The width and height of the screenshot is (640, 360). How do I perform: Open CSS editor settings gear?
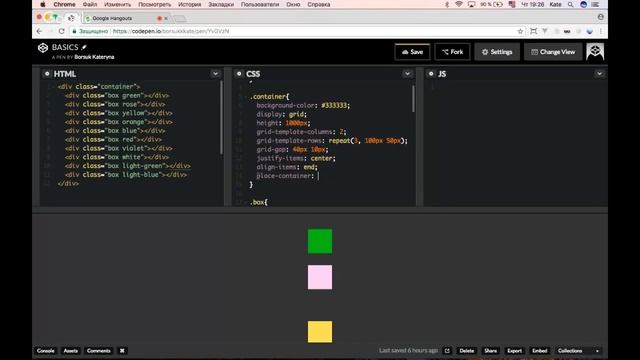(239, 74)
